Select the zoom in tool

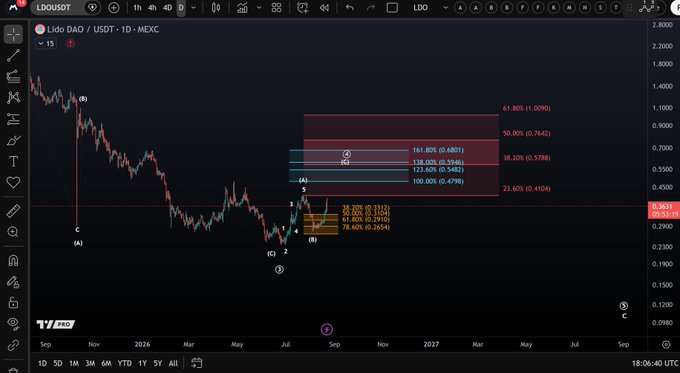coord(13,232)
